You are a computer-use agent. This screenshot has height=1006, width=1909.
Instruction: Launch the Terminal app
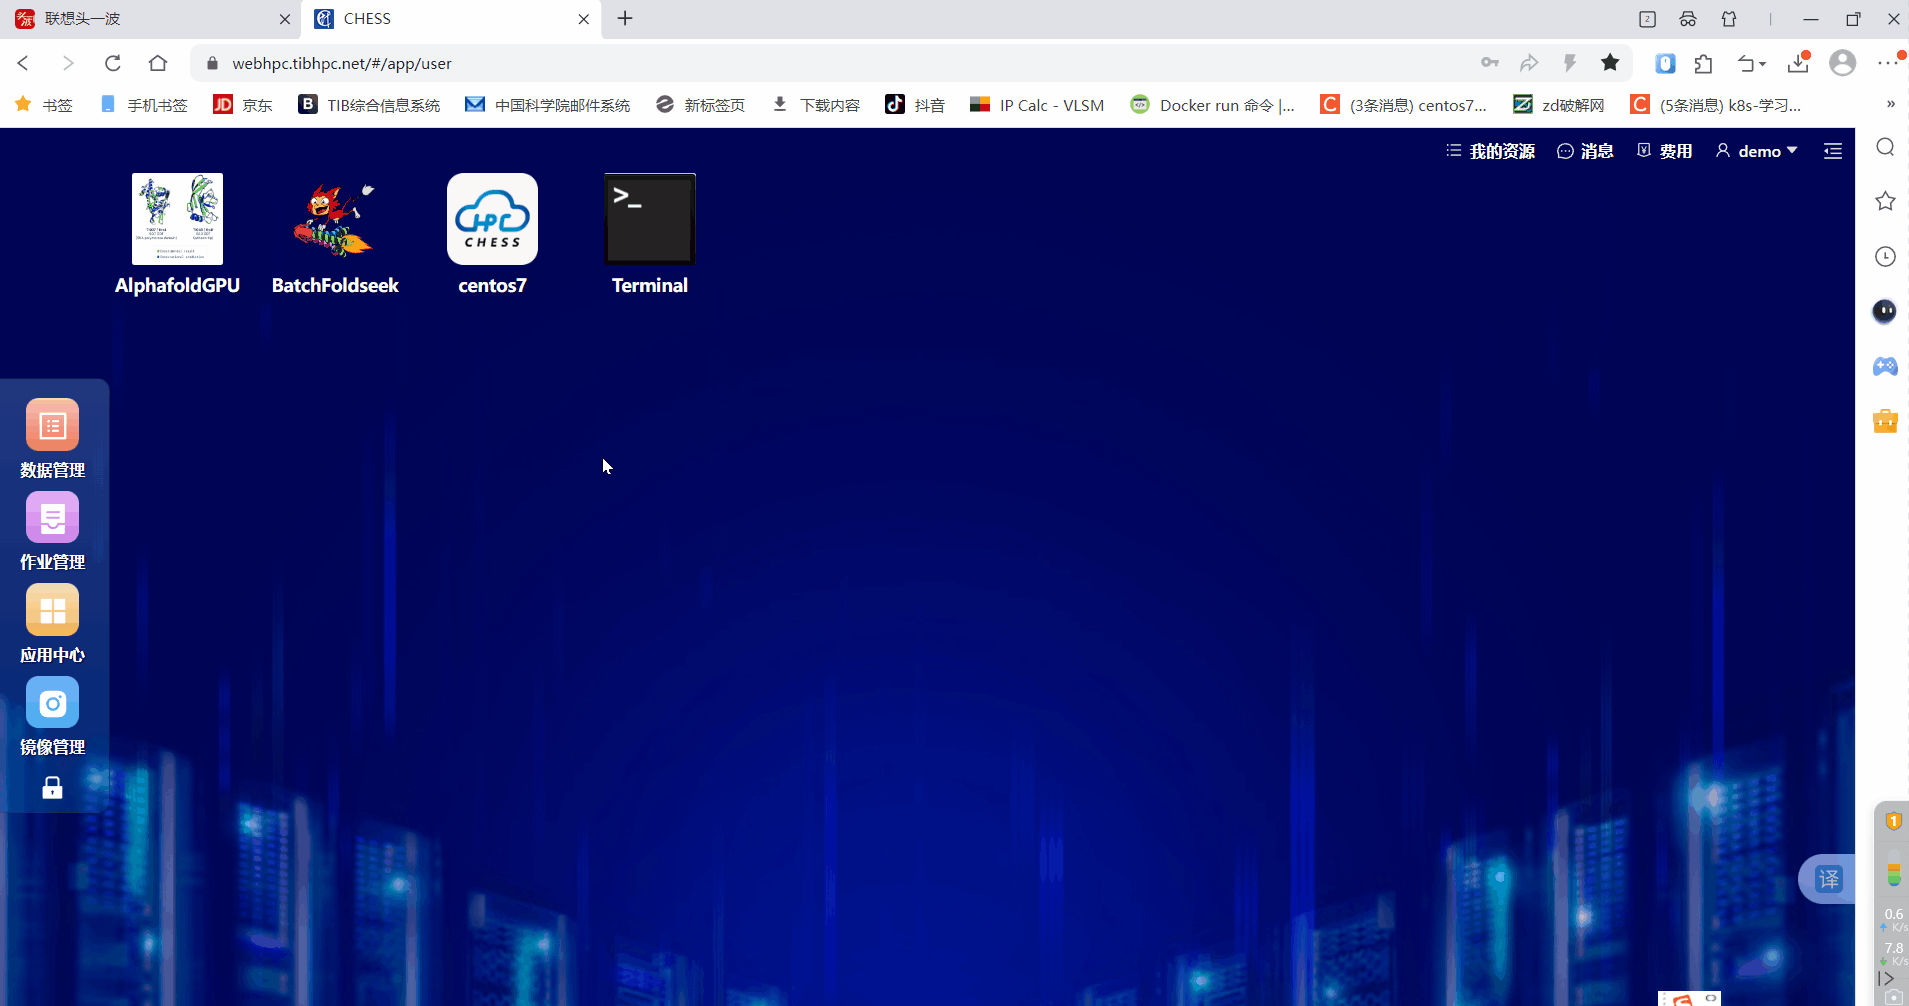[650, 219]
